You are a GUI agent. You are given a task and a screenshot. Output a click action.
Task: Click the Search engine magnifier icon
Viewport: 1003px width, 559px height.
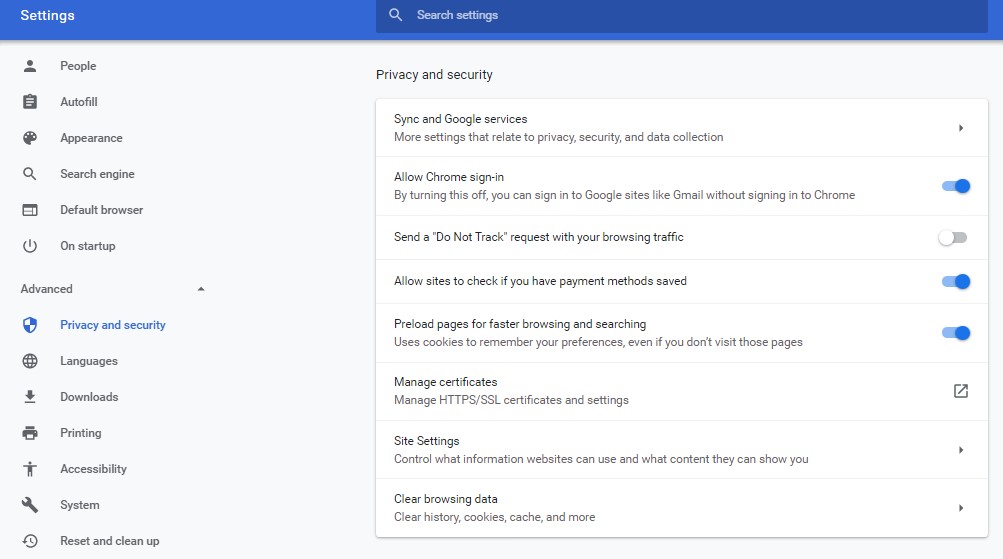click(x=29, y=173)
